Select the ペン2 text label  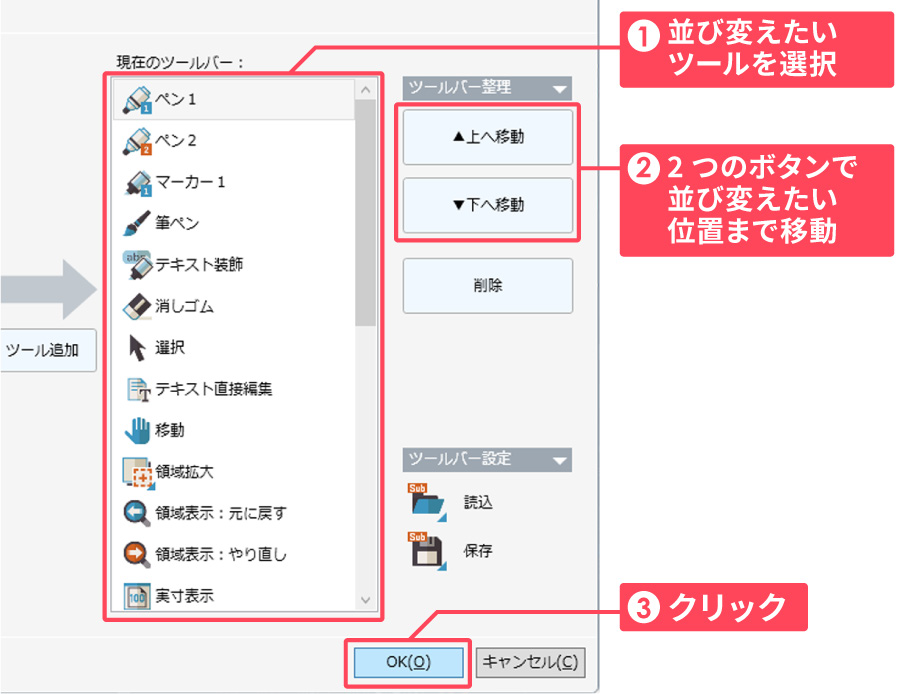(175, 141)
